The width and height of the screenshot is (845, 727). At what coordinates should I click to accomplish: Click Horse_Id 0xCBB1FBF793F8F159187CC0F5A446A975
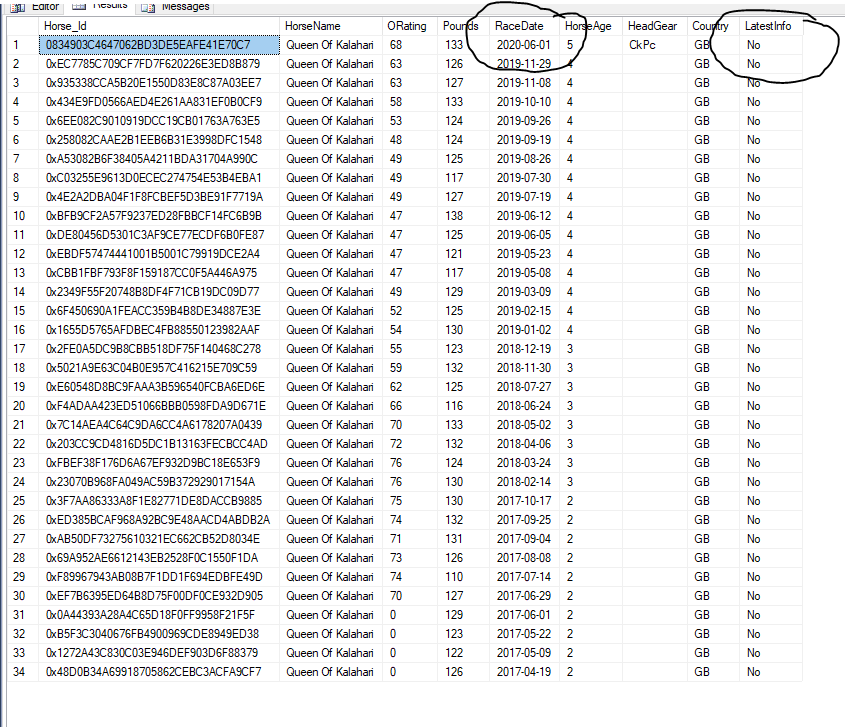(159, 273)
